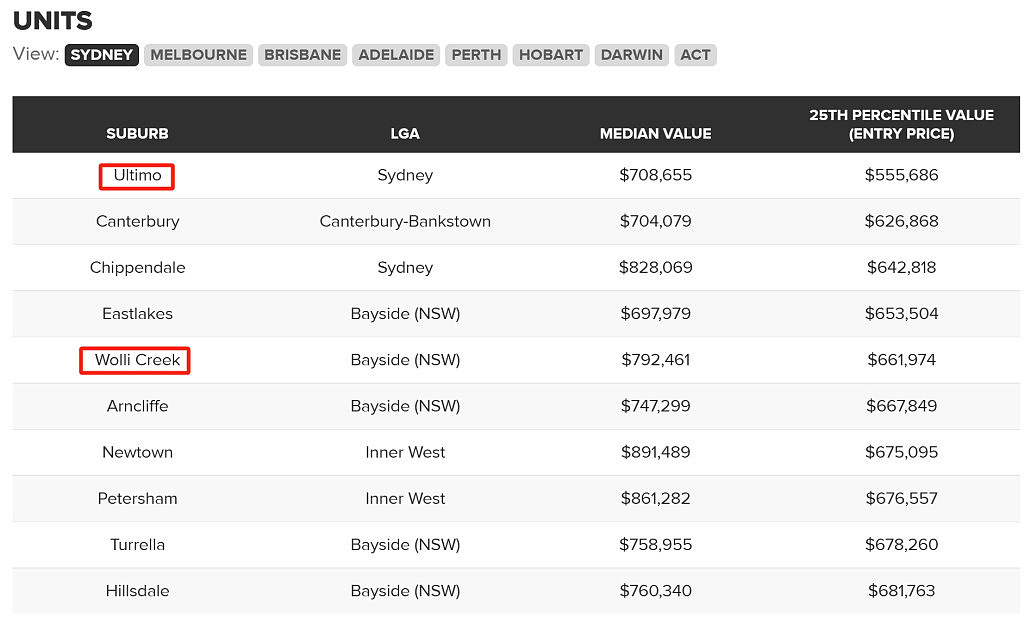Image resolution: width=1024 pixels, height=618 pixels.
Task: Click Petersham median value $861,282
Action: pos(656,498)
